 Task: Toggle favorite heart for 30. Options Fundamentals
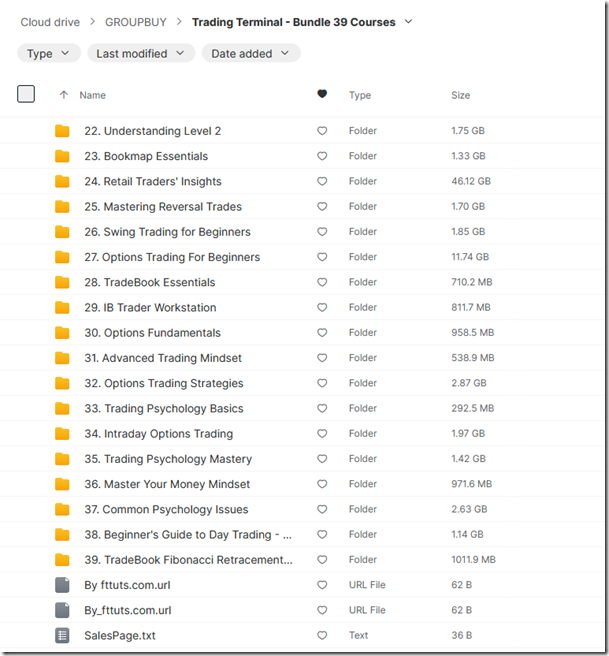click(322, 333)
